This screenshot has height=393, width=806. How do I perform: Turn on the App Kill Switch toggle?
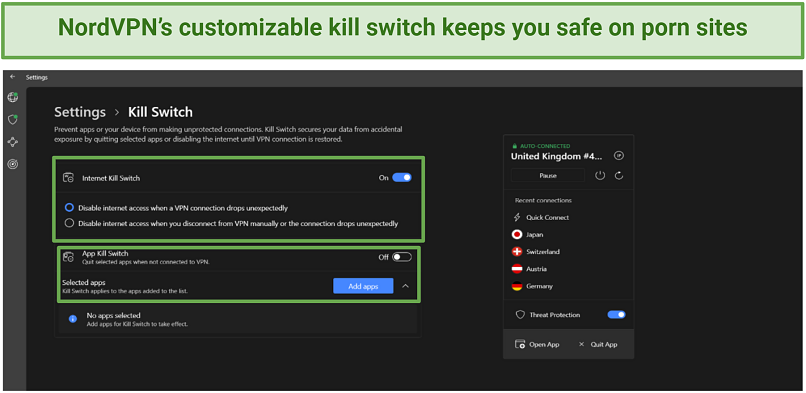402,257
